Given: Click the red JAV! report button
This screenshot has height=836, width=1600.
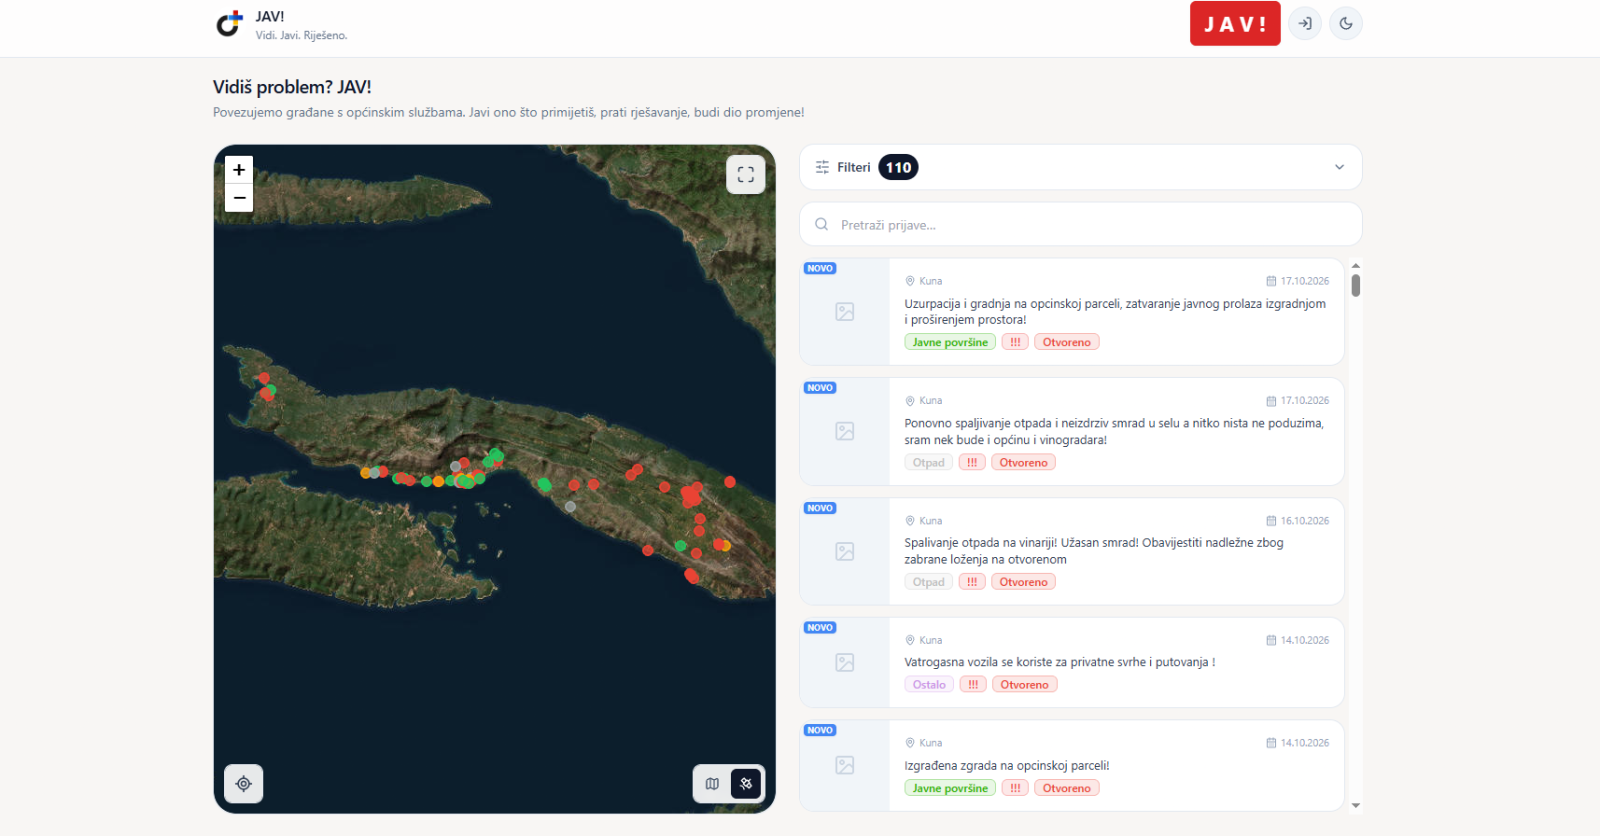Looking at the screenshot, I should [1235, 23].
